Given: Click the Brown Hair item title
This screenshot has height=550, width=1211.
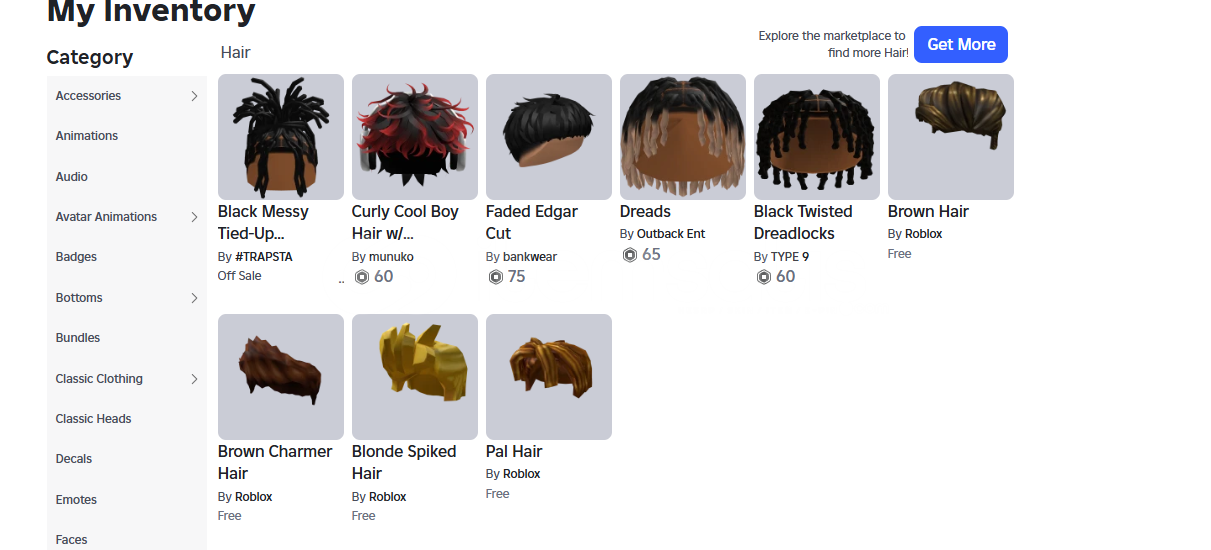Looking at the screenshot, I should point(928,212).
